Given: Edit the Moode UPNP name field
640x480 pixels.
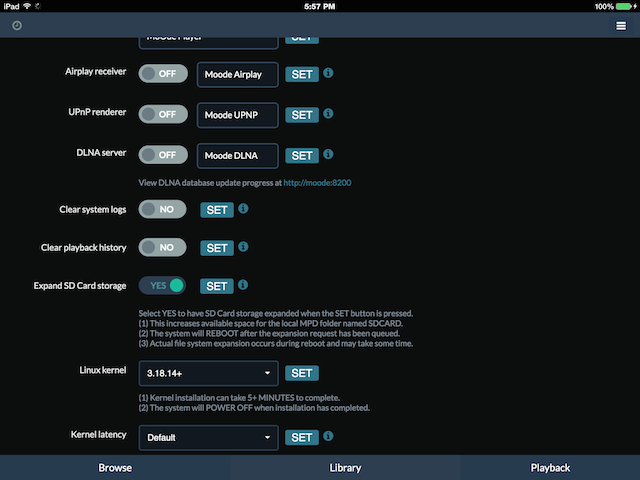Looking at the screenshot, I should click(x=238, y=115).
